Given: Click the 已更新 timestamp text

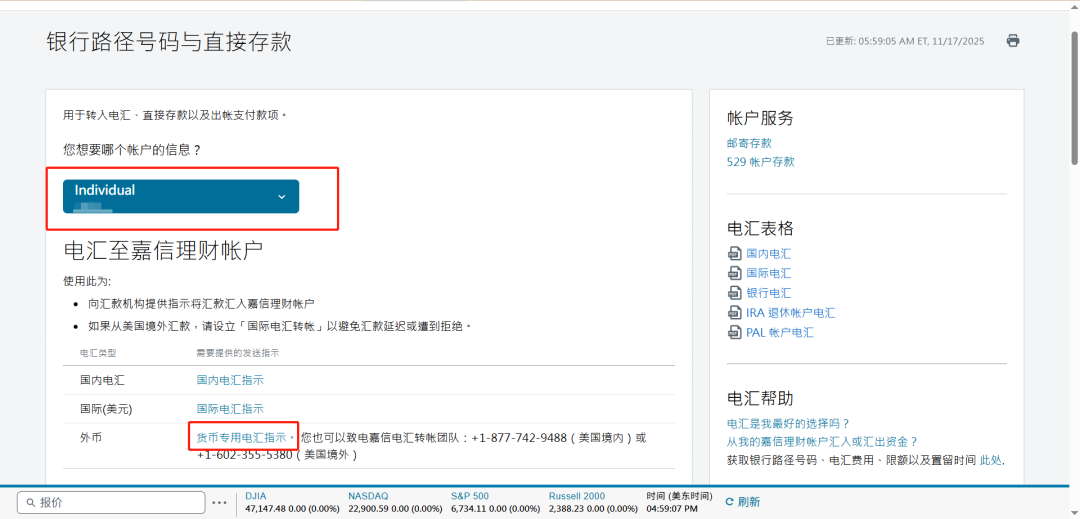Looking at the screenshot, I should pos(905,41).
